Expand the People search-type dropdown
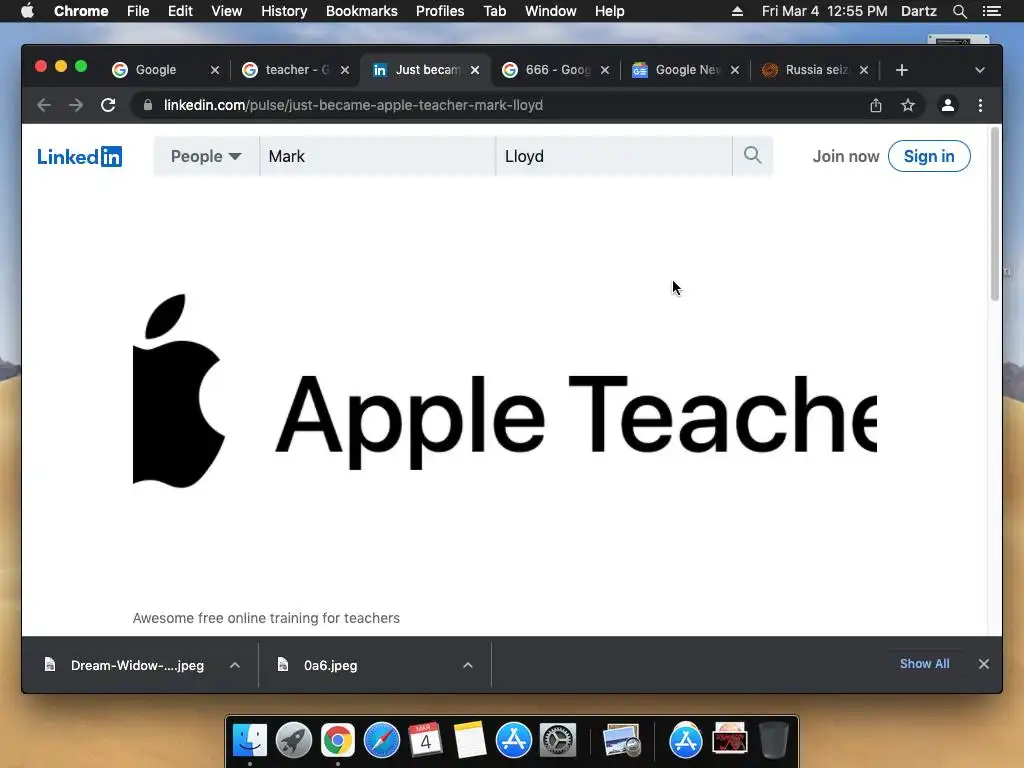This screenshot has width=1024, height=768. coord(206,156)
